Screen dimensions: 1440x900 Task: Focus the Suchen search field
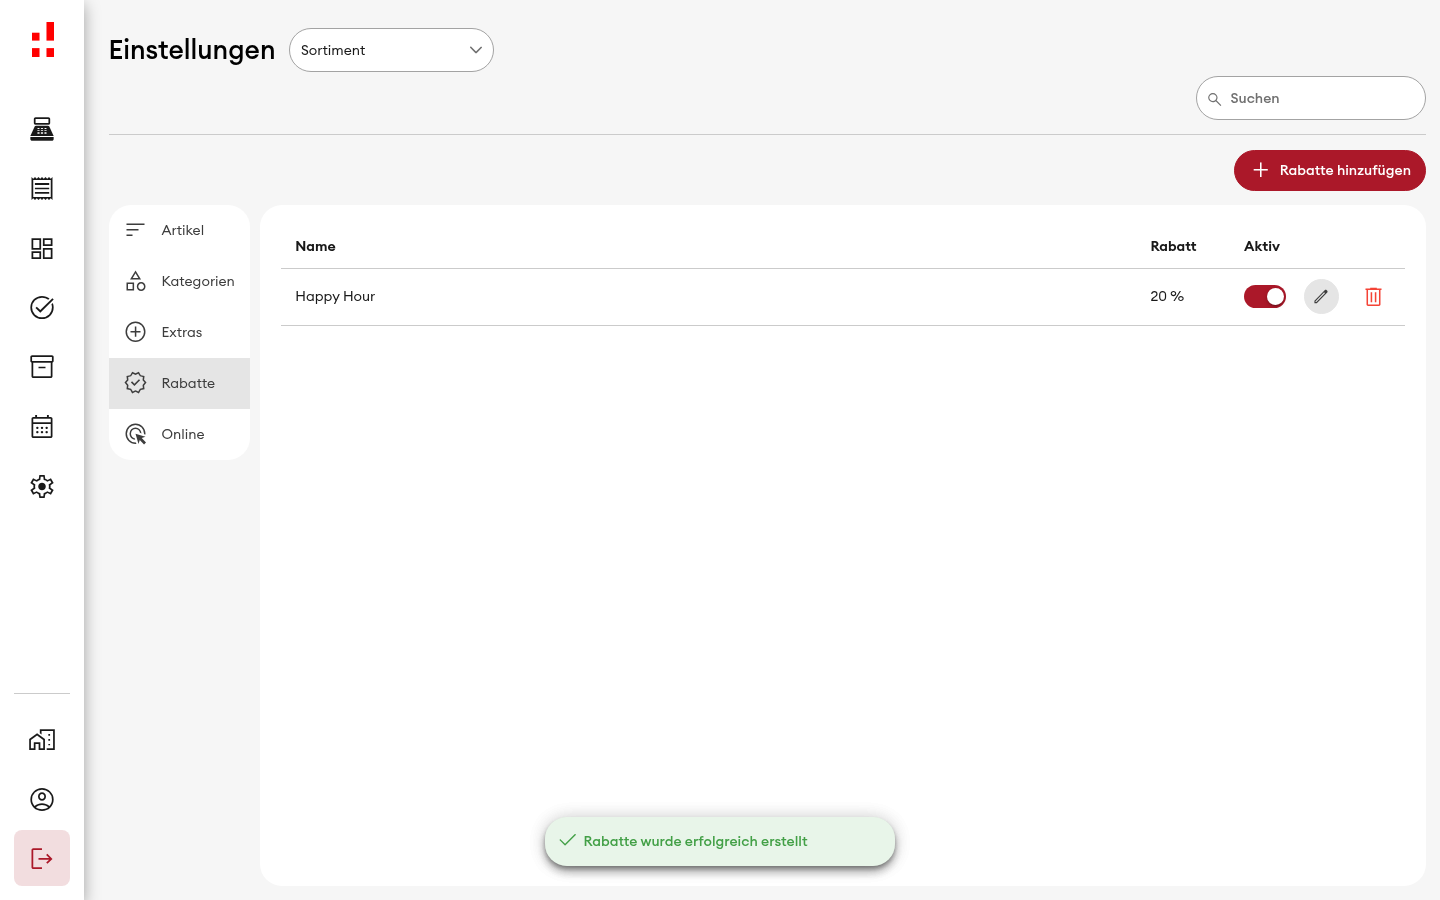point(1311,98)
